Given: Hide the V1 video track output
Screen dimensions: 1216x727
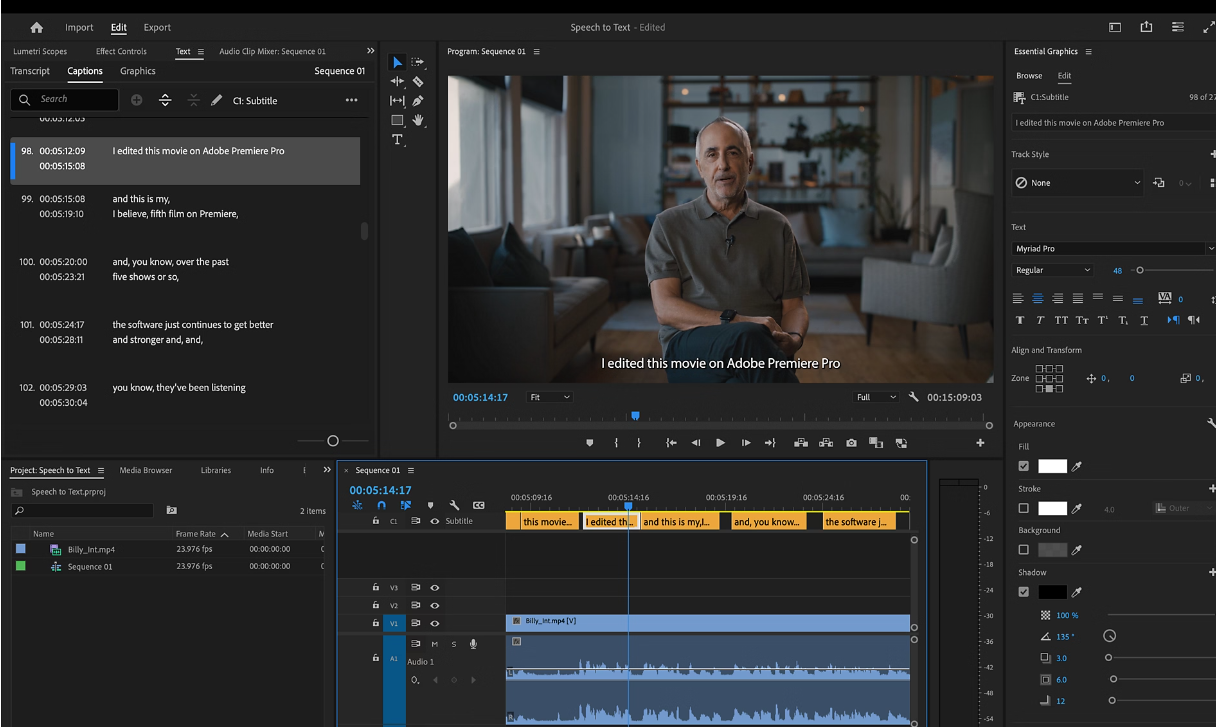Looking at the screenshot, I should 434,623.
